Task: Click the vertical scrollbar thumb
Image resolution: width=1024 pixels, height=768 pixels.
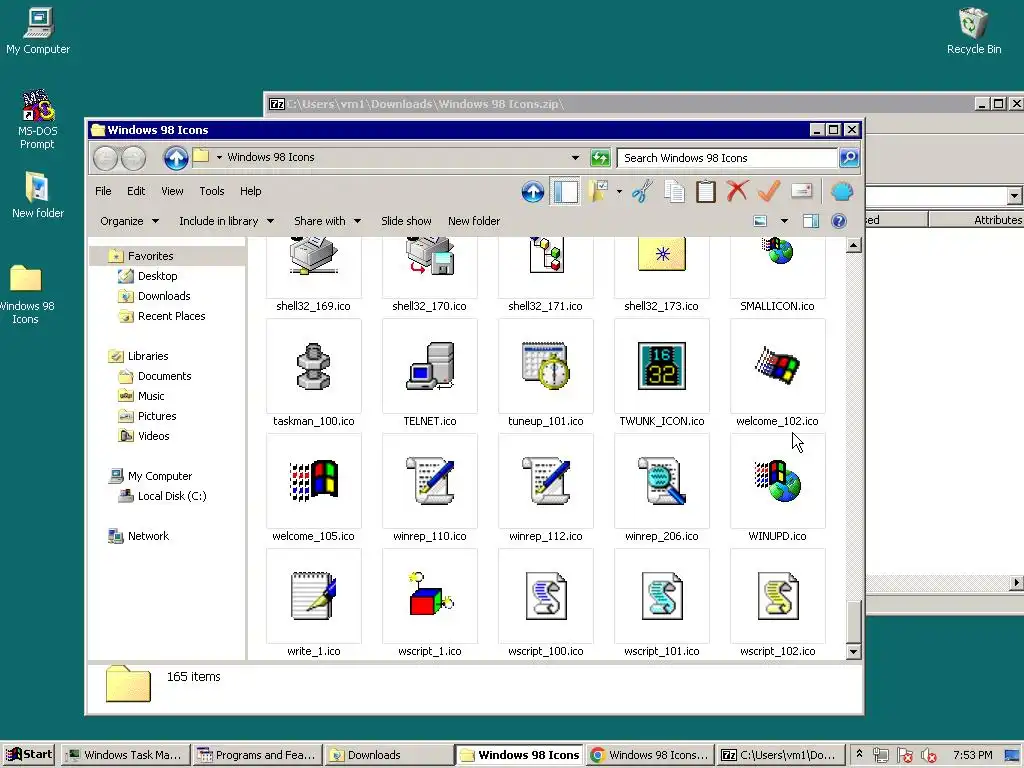Action: tap(854, 621)
